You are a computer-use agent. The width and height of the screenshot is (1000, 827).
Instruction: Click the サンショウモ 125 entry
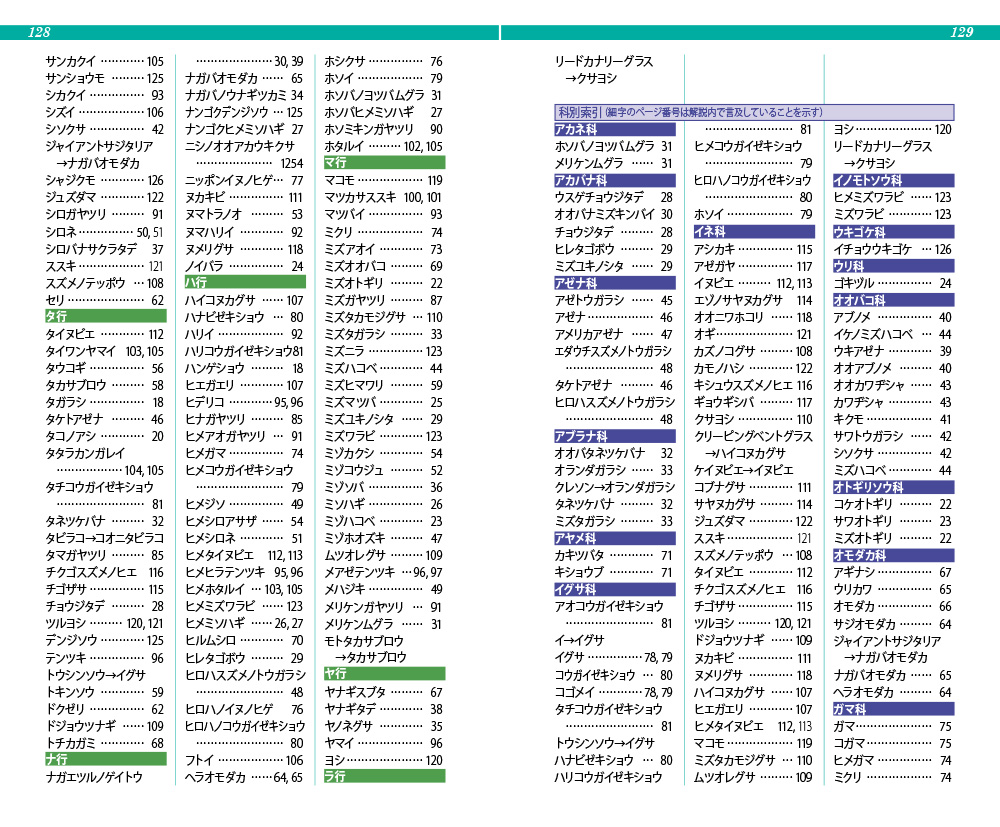(x=105, y=78)
